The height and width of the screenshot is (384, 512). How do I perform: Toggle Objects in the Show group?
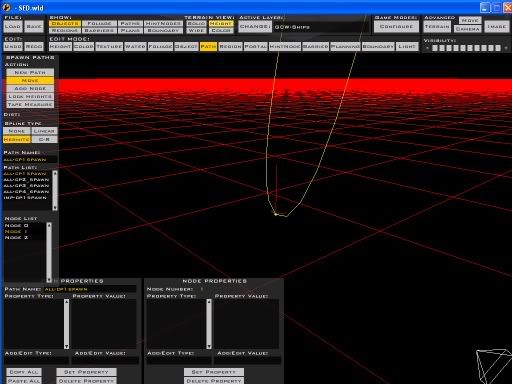coord(65,23)
